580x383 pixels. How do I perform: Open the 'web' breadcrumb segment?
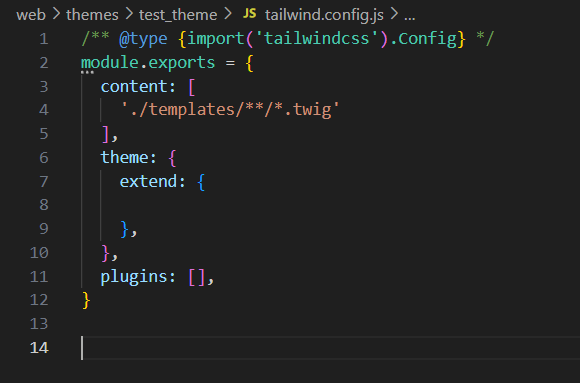coord(31,15)
